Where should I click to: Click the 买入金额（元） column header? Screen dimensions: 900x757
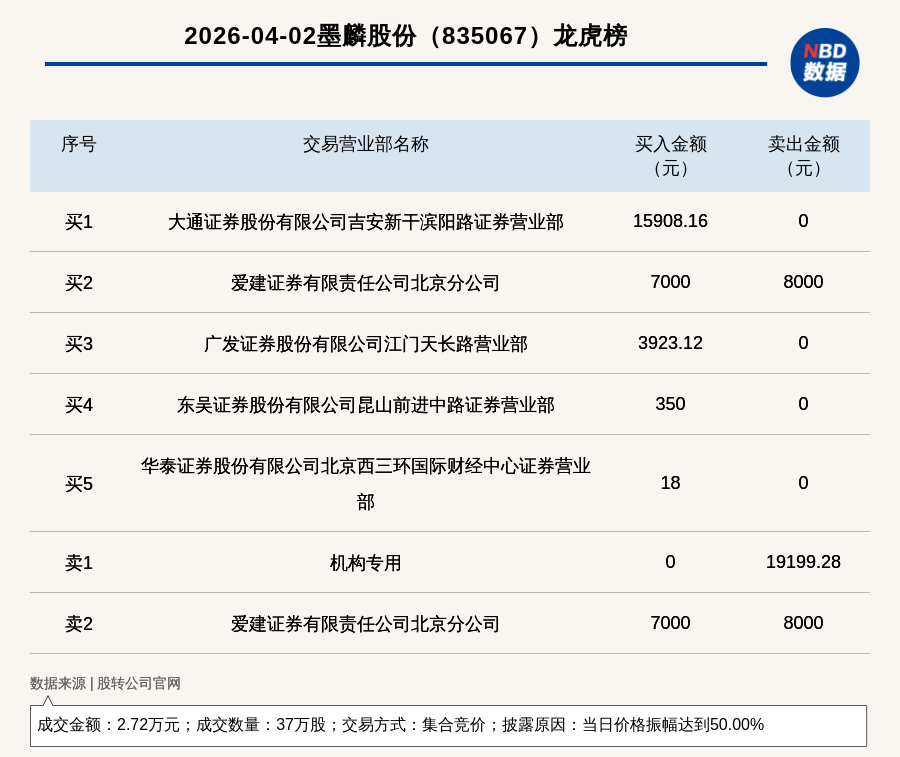click(x=670, y=156)
